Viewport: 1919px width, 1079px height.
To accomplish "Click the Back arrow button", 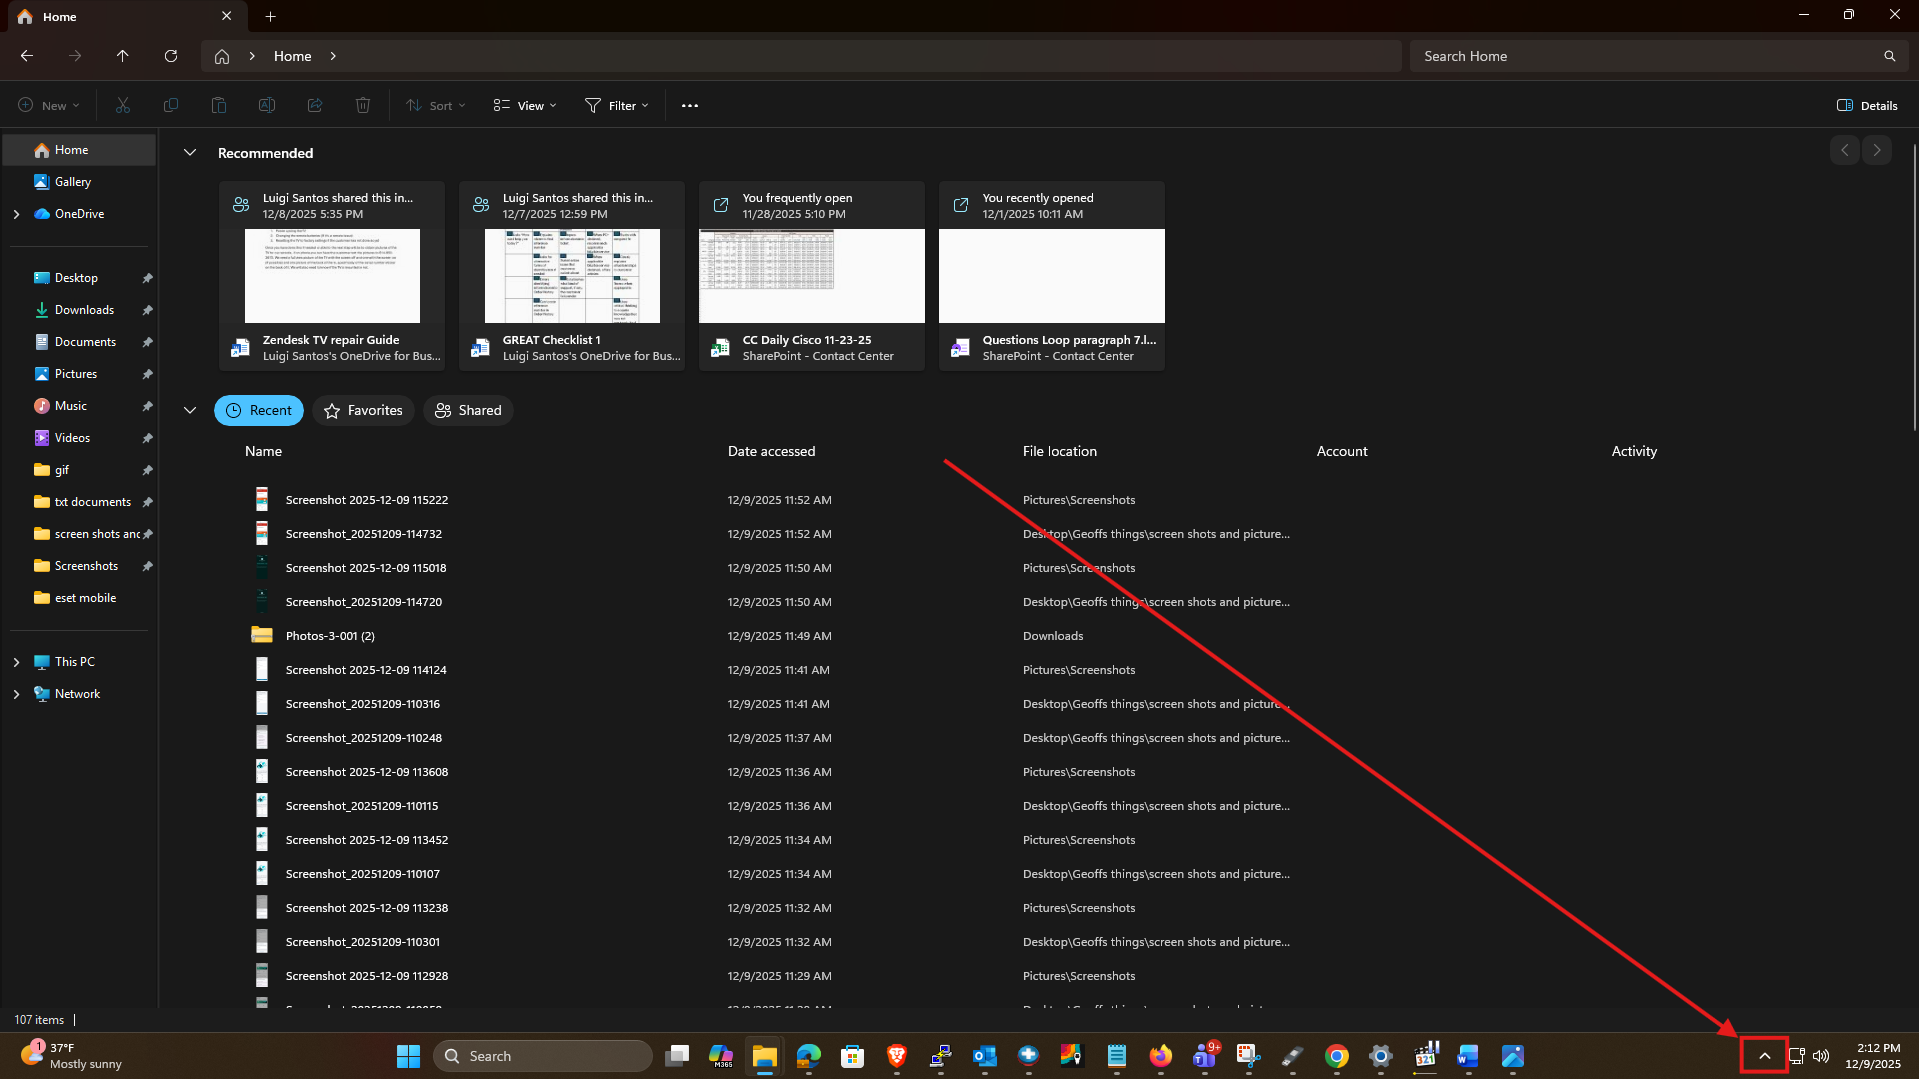I will coord(27,56).
